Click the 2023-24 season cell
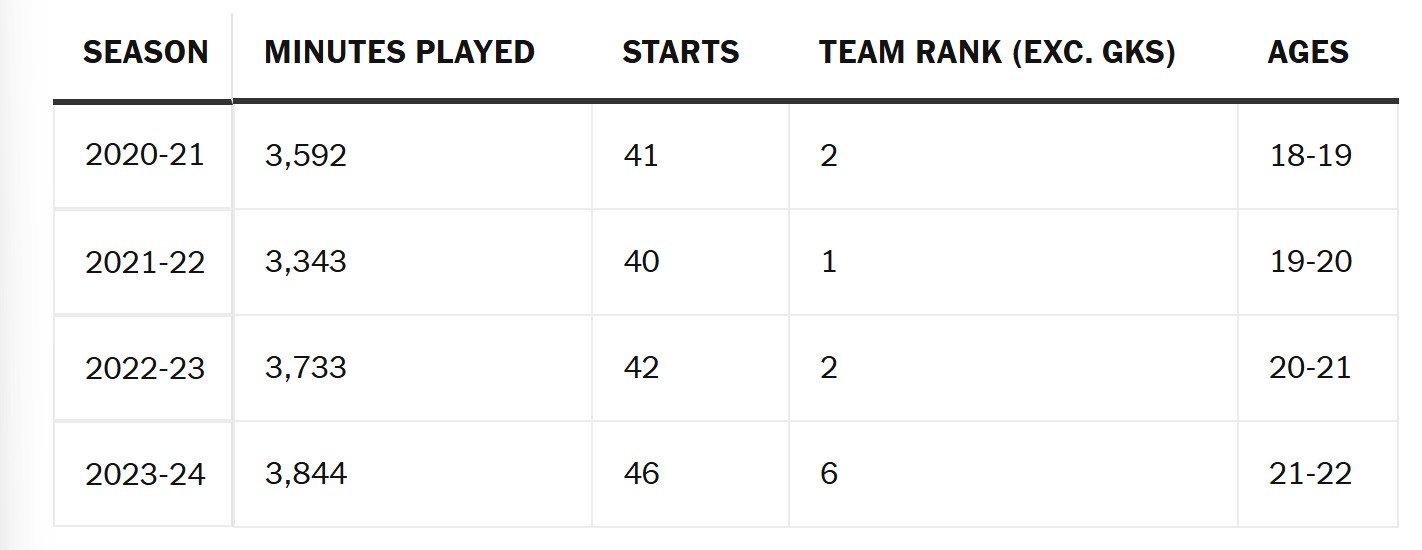Screen dimensions: 1422x550 pos(145,474)
